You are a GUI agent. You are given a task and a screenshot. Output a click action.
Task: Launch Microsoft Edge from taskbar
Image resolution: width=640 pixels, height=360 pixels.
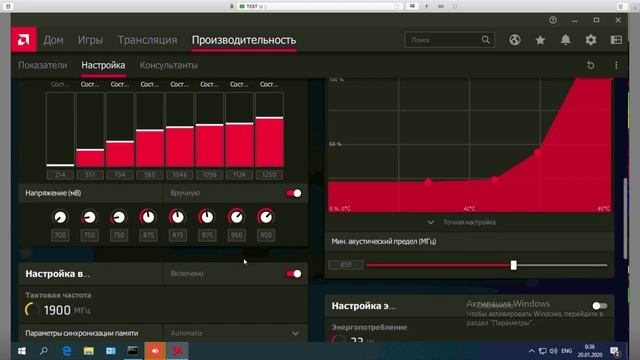coord(67,351)
